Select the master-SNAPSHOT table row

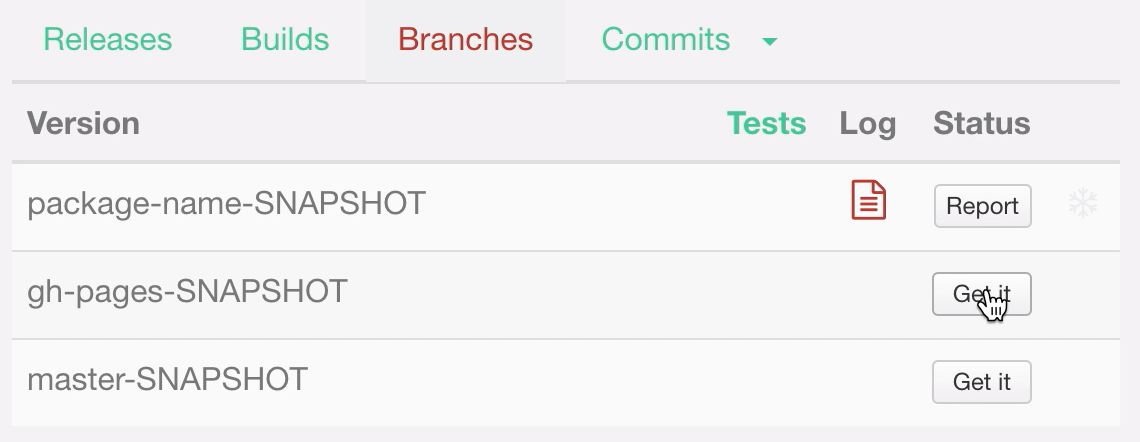pyautogui.click(x=600, y=382)
